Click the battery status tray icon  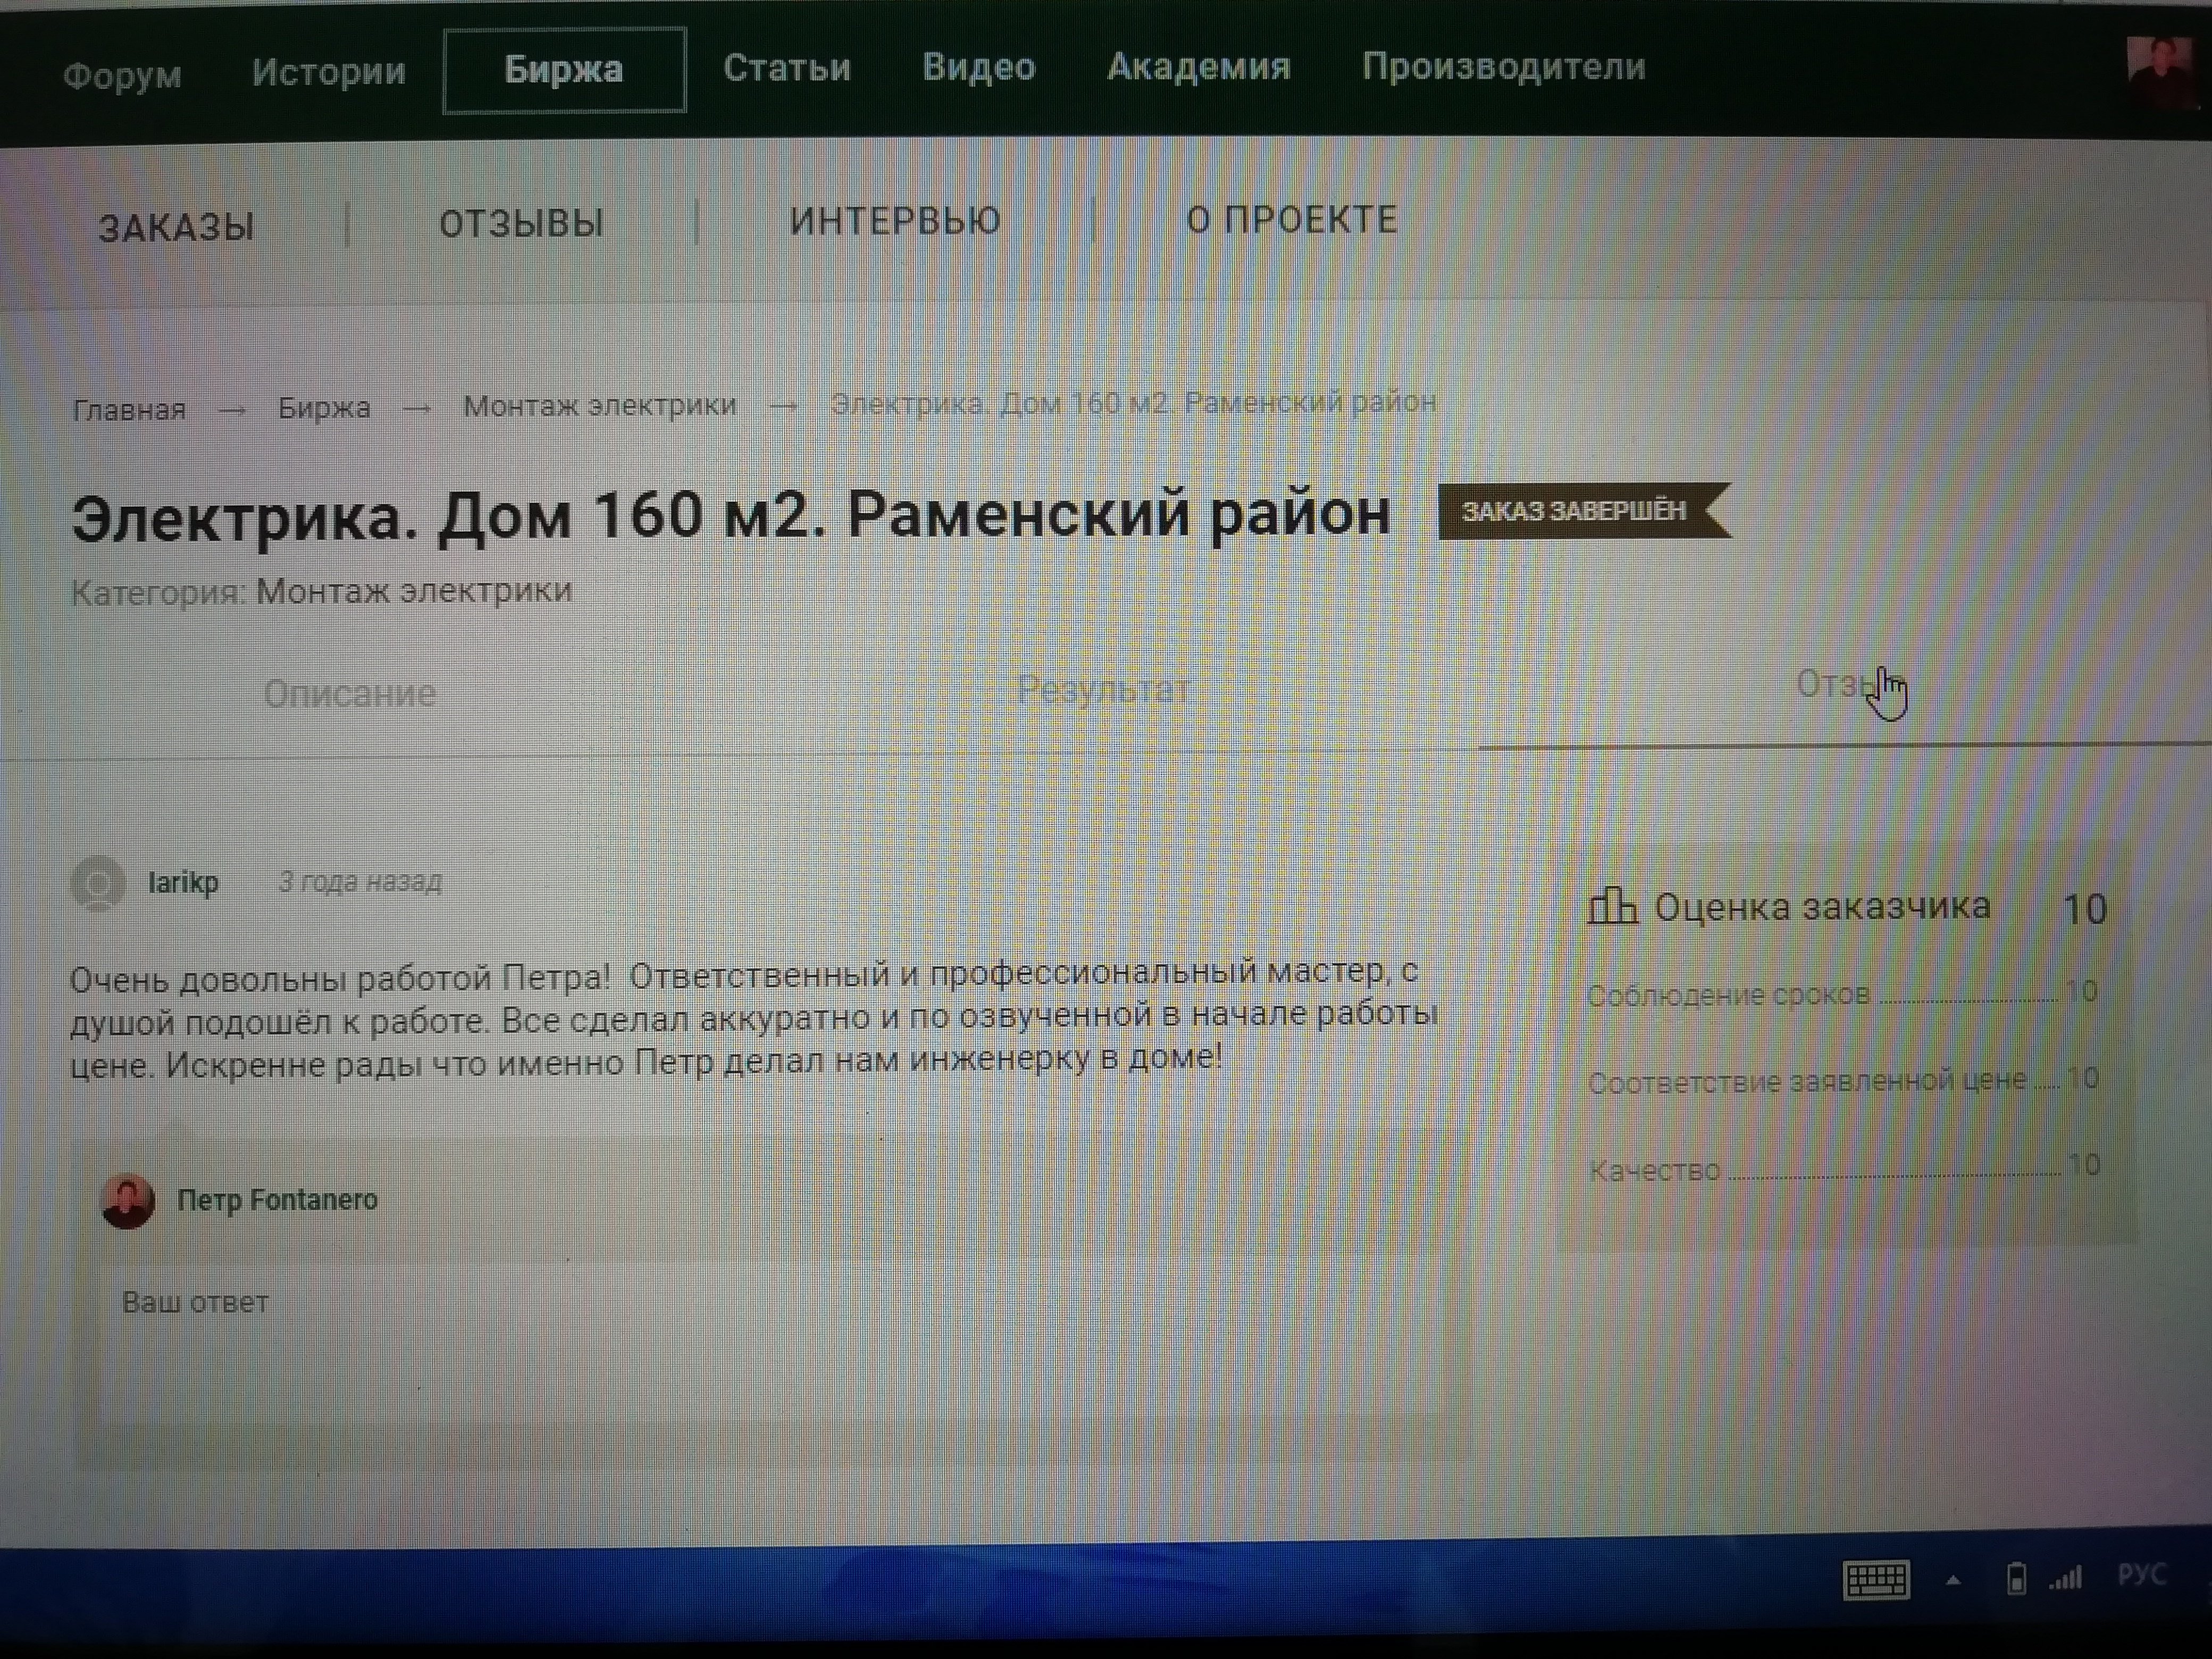[2016, 1579]
